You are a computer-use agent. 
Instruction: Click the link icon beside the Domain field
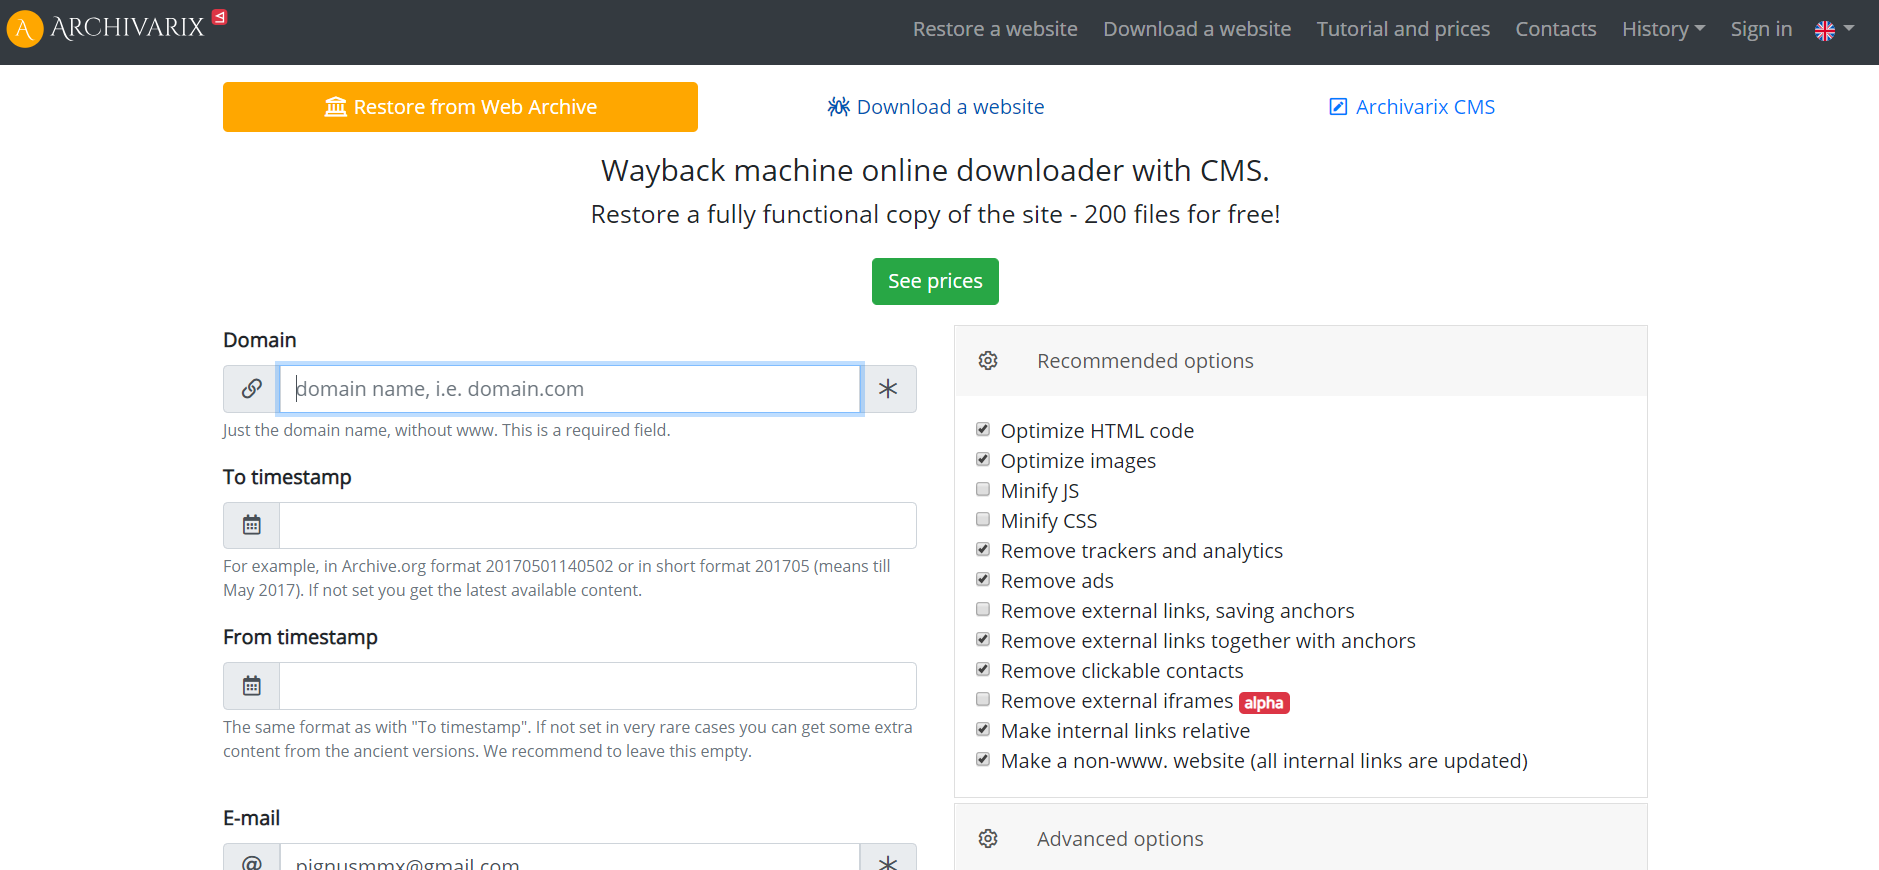[251, 389]
